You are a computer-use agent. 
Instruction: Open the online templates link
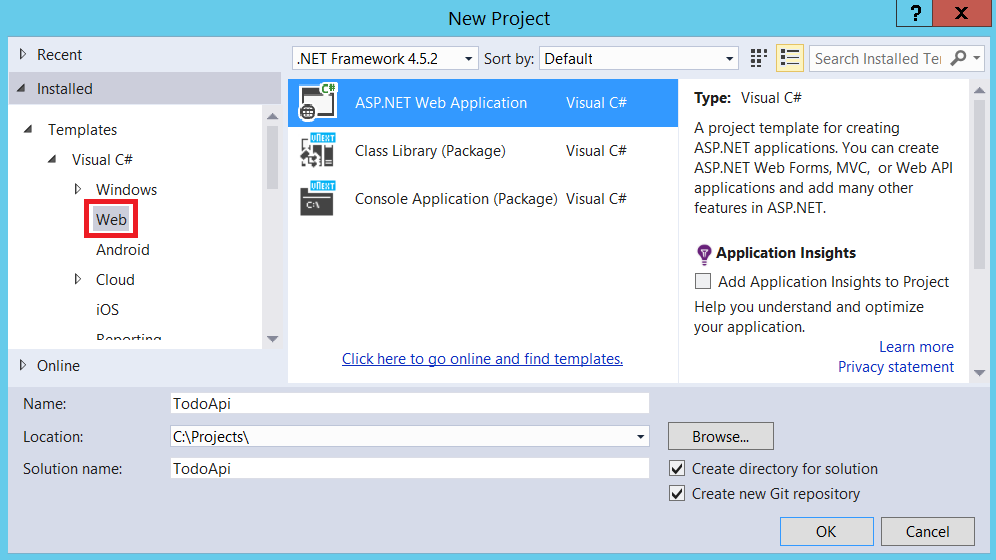coord(482,359)
